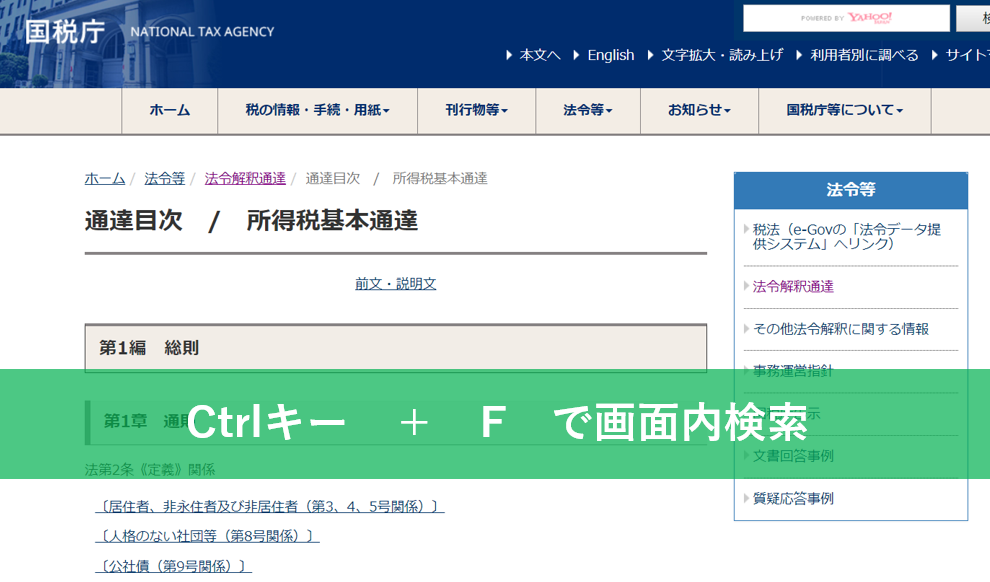The width and height of the screenshot is (990, 582).
Task: Open 人格のない社団等（第8号関係） link
Action: [207, 536]
